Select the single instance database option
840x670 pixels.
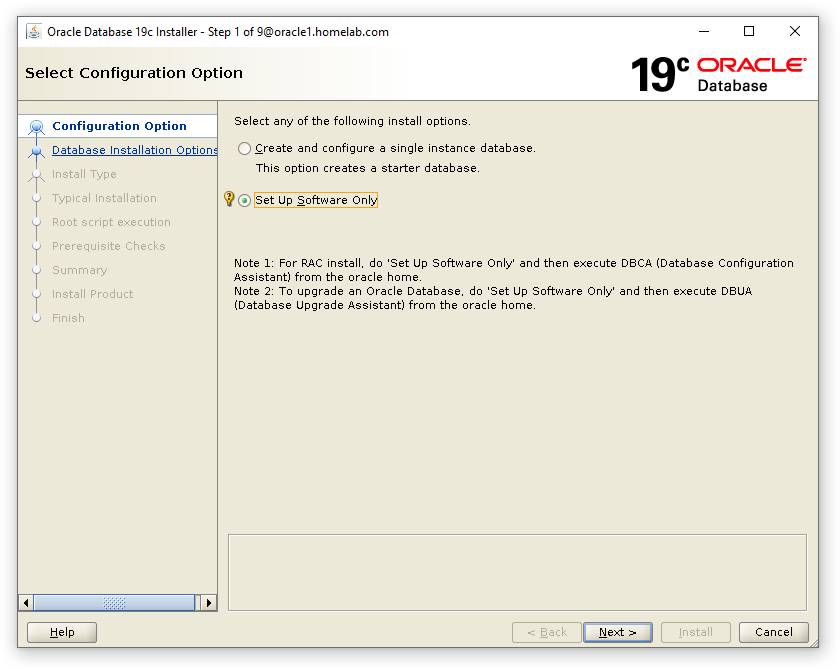[x=243, y=148]
